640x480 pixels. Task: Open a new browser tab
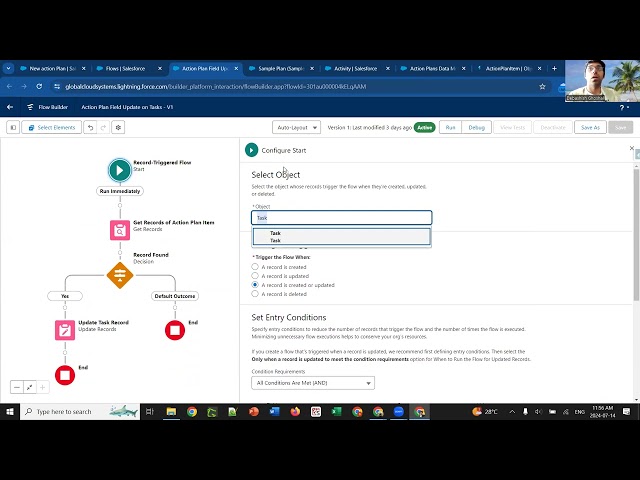pyautogui.click(x=554, y=69)
